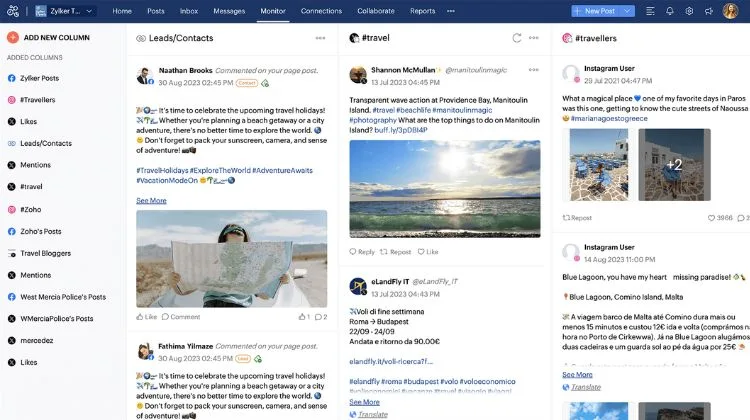The width and height of the screenshot is (750, 420).
Task: Click See More on Blue Lagoon post
Action: point(577,375)
